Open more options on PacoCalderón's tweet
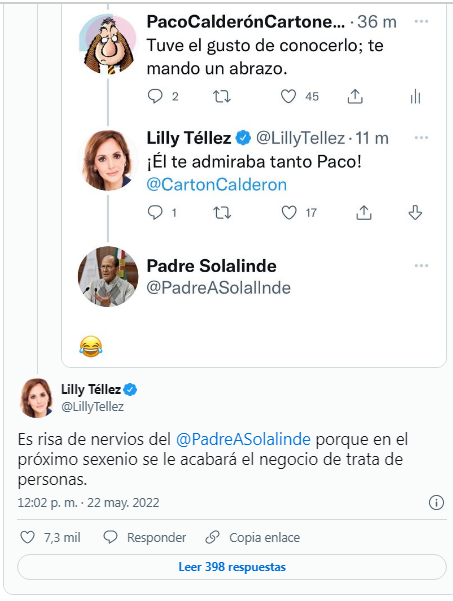453x601 pixels. tap(421, 21)
